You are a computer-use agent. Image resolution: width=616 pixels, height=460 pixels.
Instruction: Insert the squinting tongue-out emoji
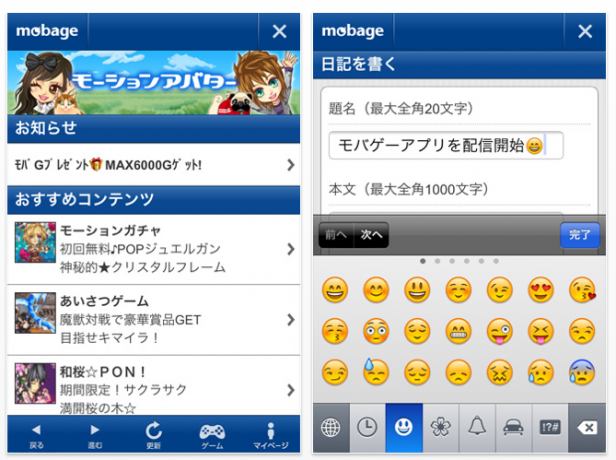541,331
